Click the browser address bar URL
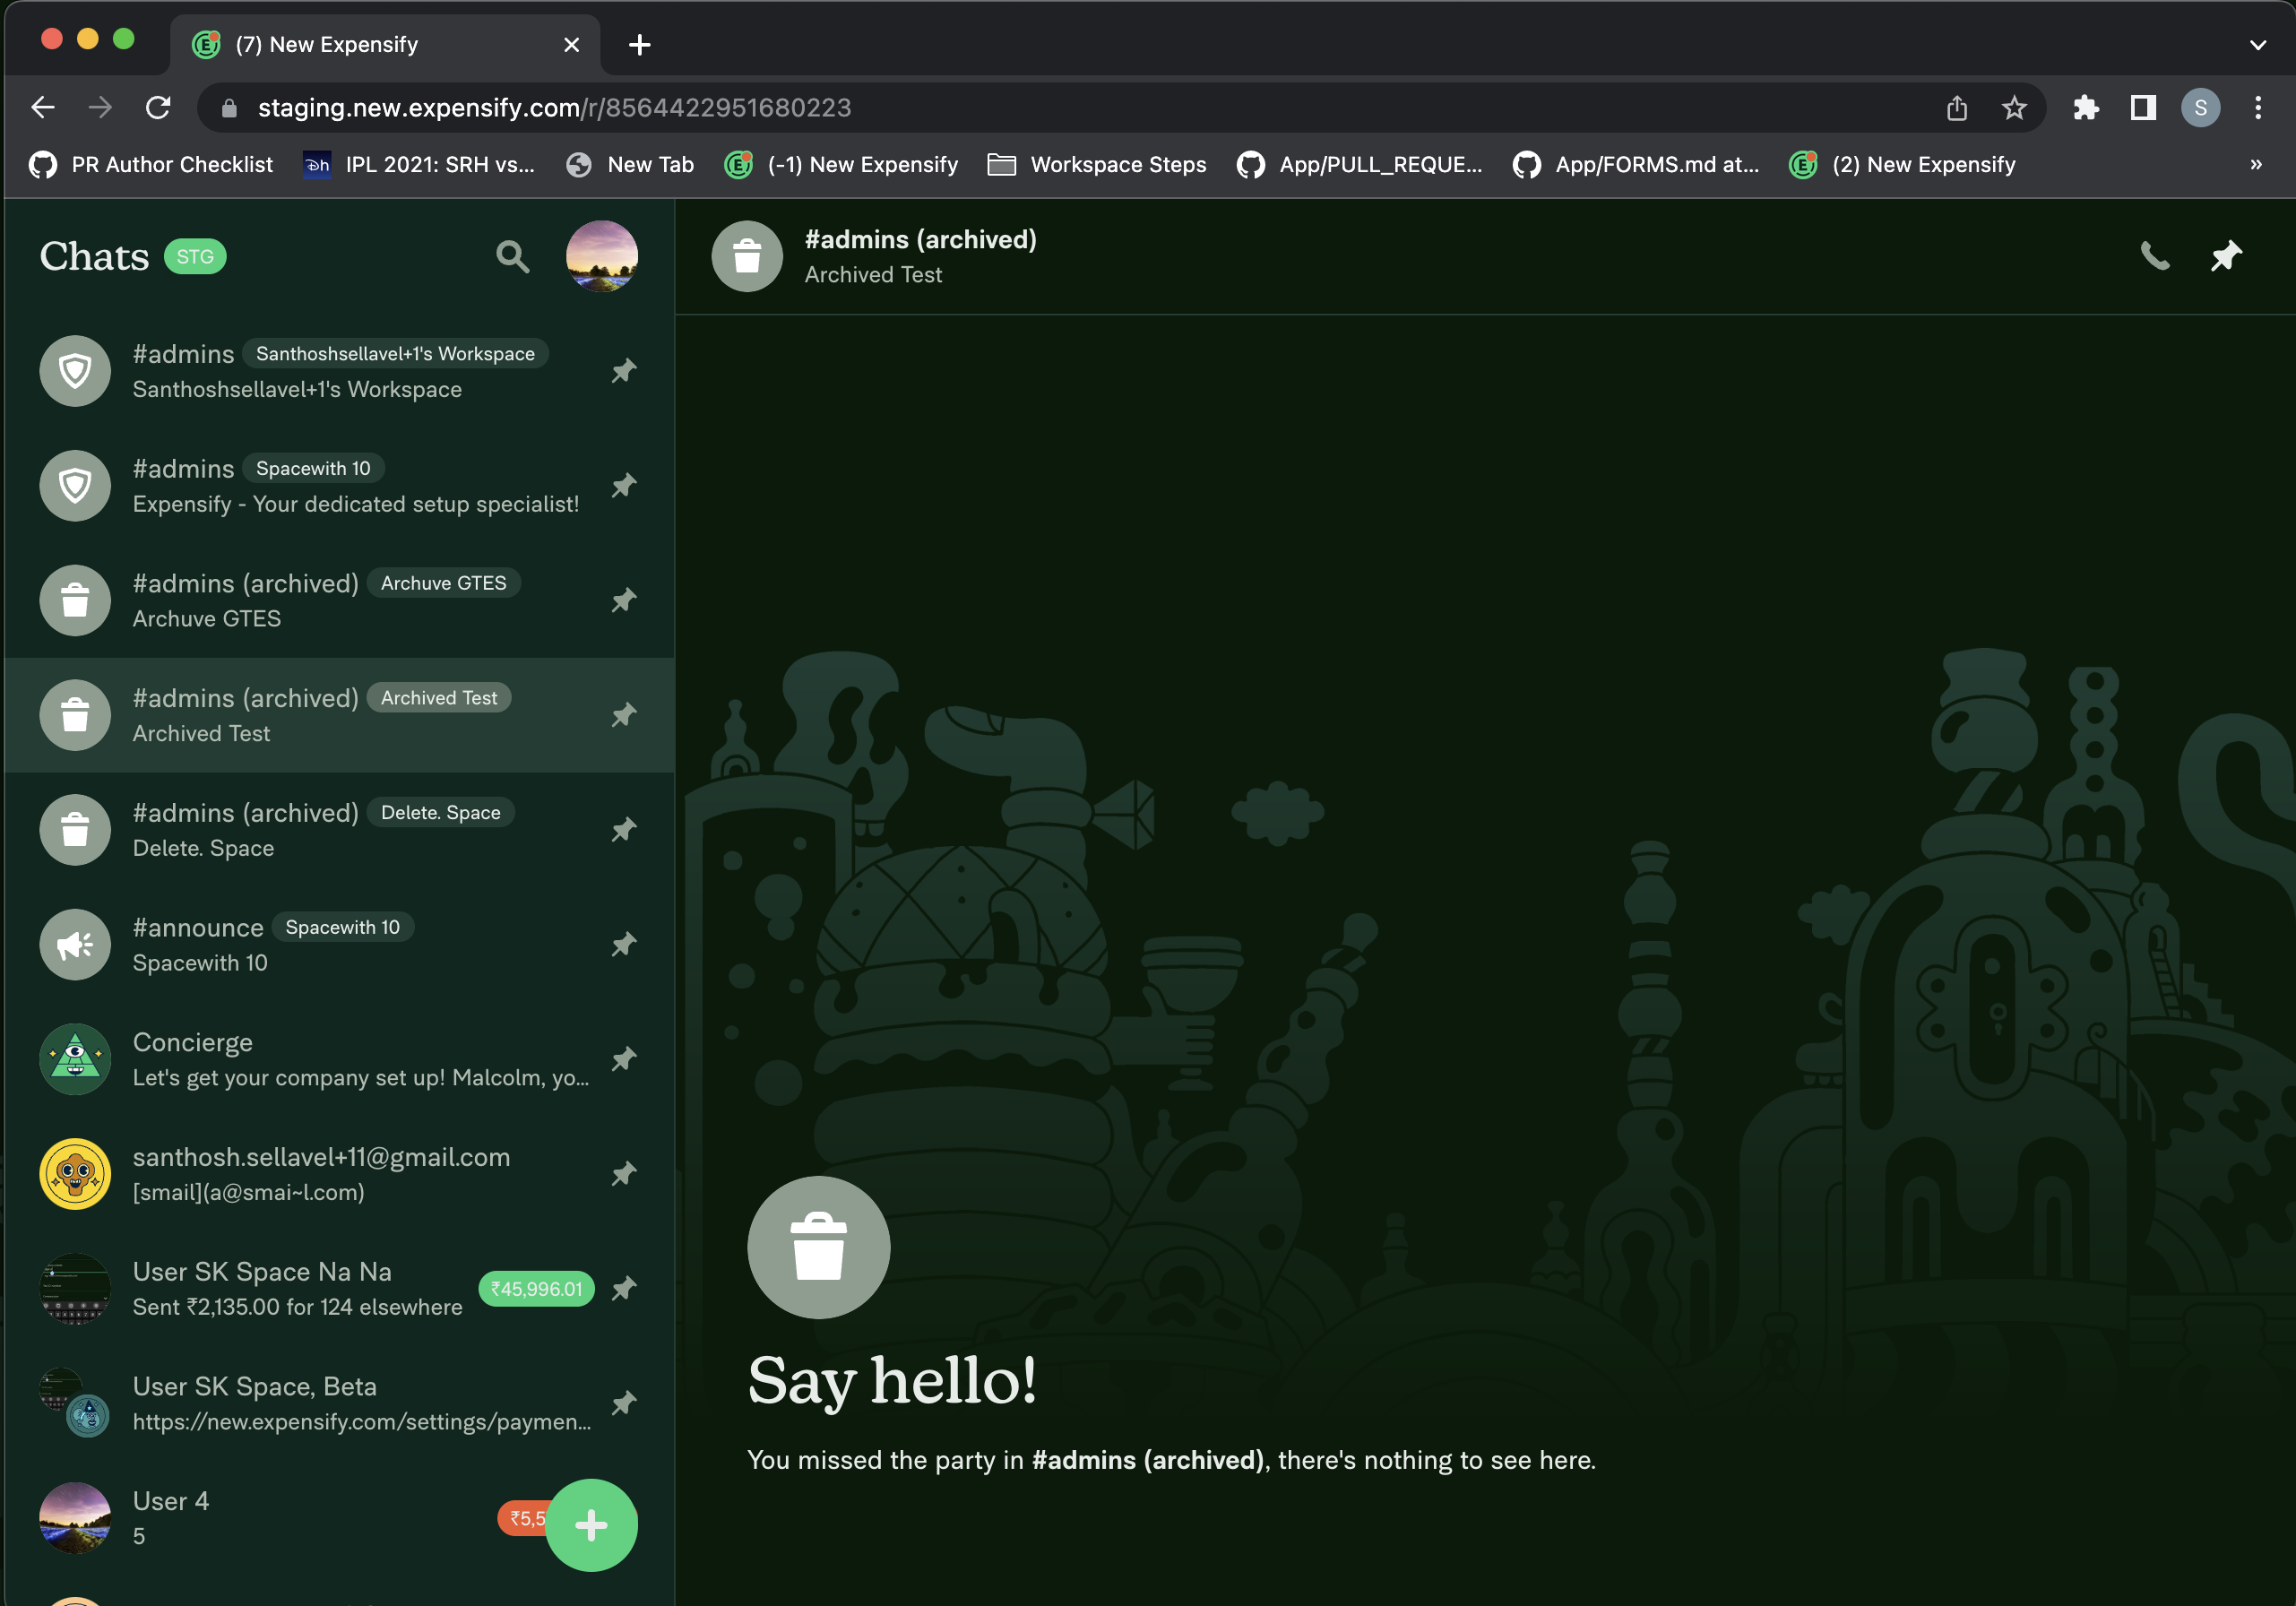Image resolution: width=2296 pixels, height=1606 pixels. (x=554, y=108)
